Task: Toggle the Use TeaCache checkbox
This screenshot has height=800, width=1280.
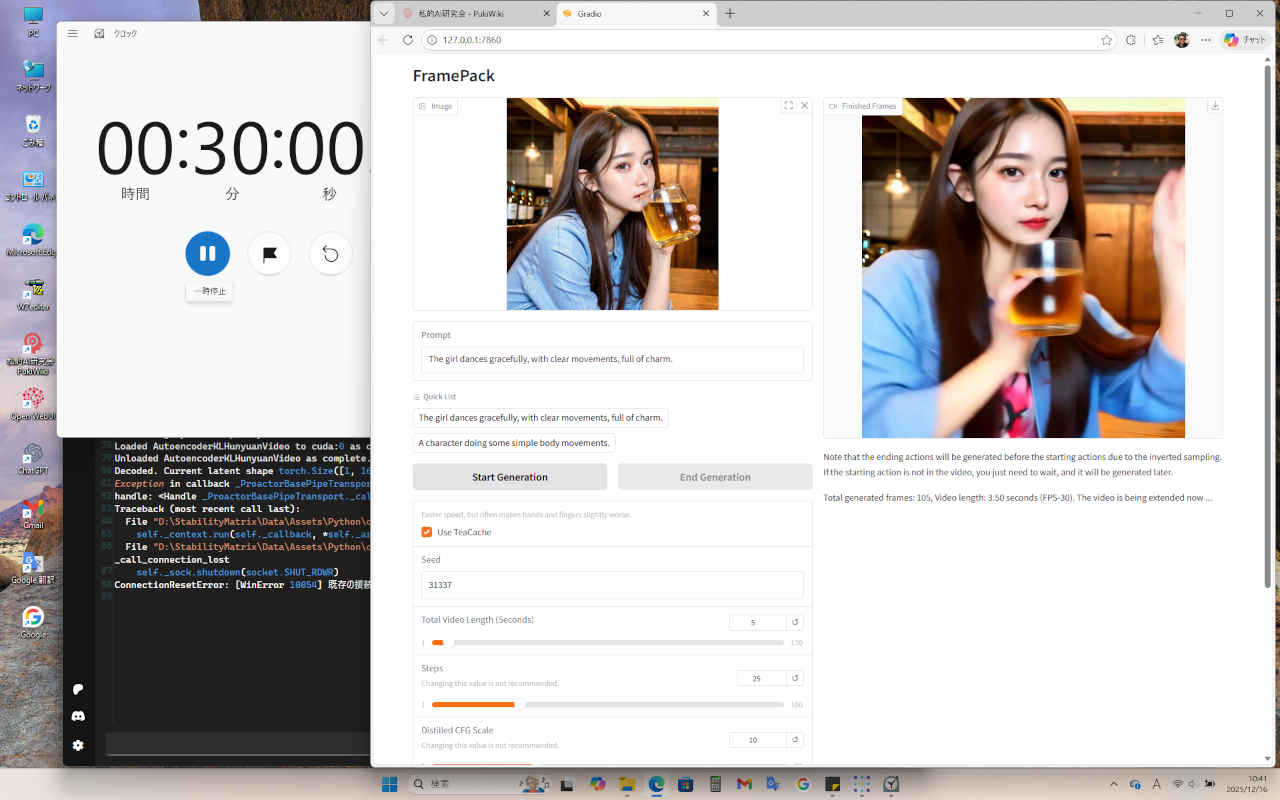Action: (427, 532)
